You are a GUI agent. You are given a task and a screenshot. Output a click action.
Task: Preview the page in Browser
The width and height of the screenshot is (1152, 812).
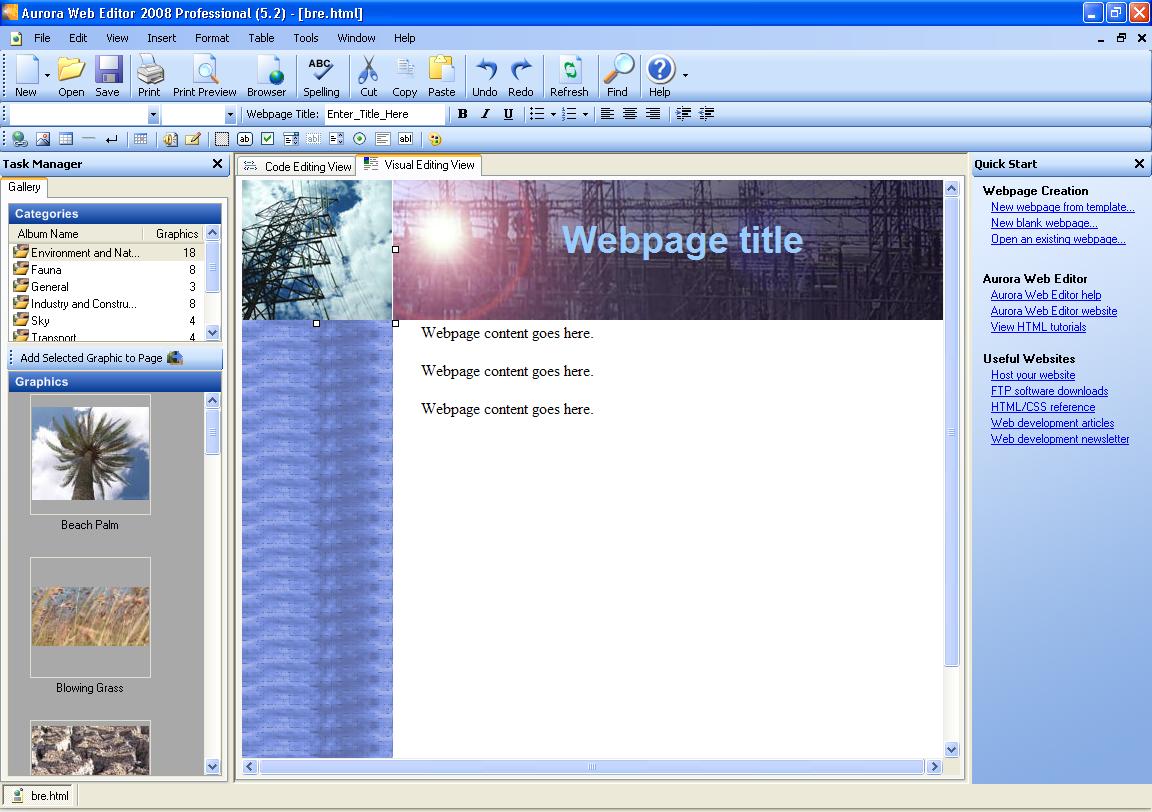(x=267, y=76)
